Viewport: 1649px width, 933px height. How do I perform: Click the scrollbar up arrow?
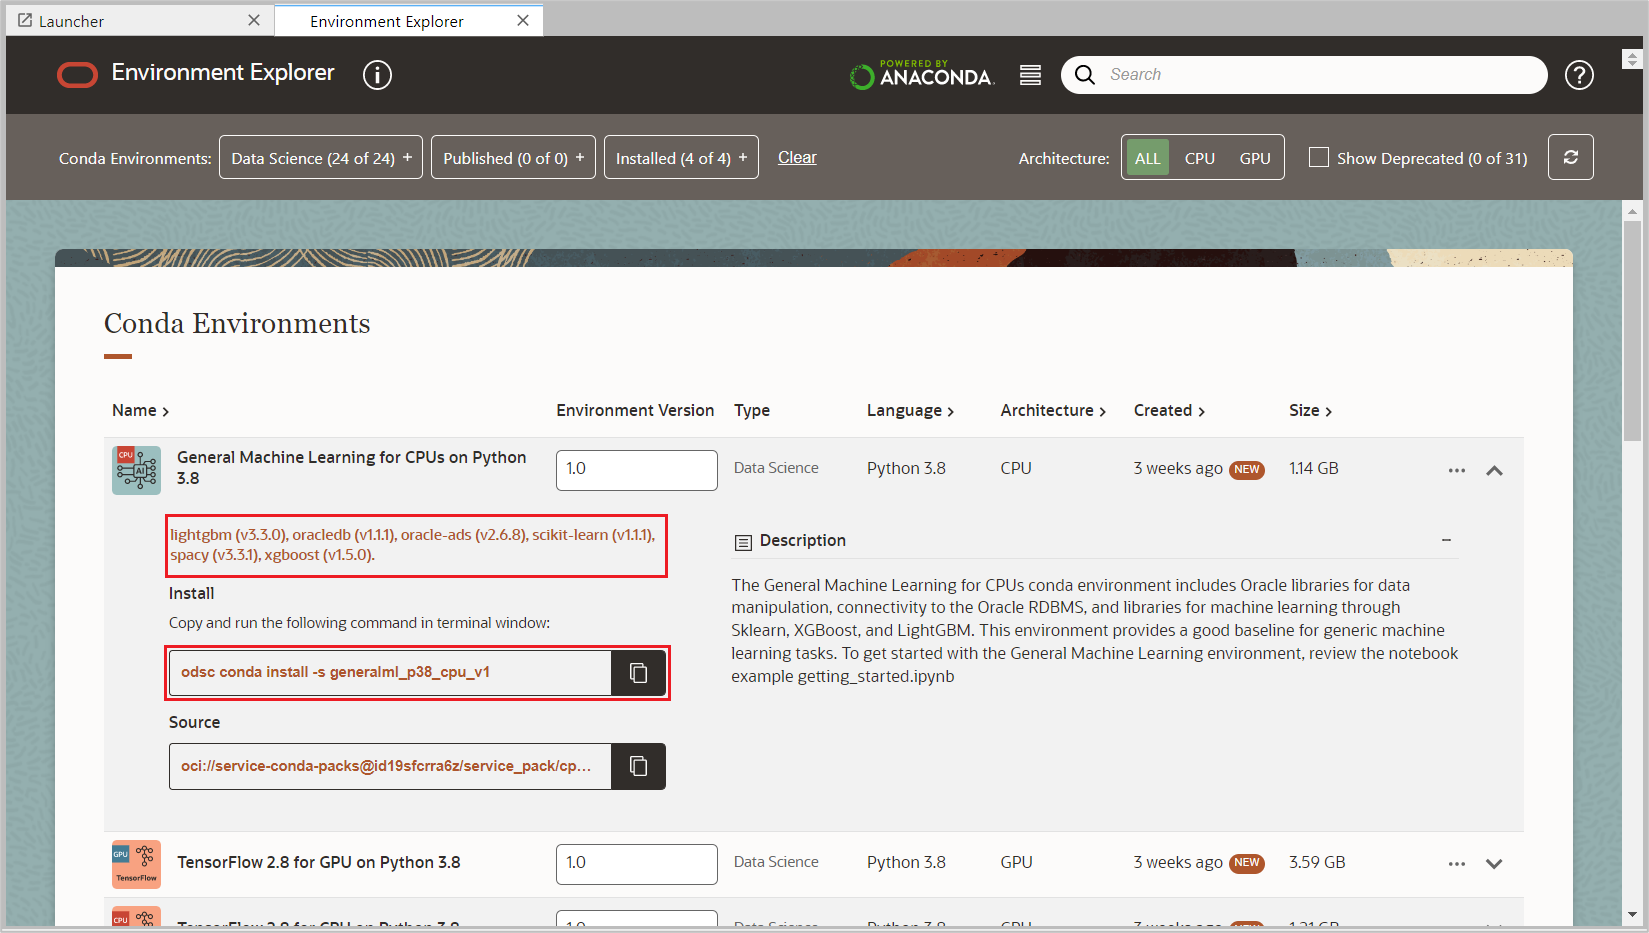click(1633, 211)
